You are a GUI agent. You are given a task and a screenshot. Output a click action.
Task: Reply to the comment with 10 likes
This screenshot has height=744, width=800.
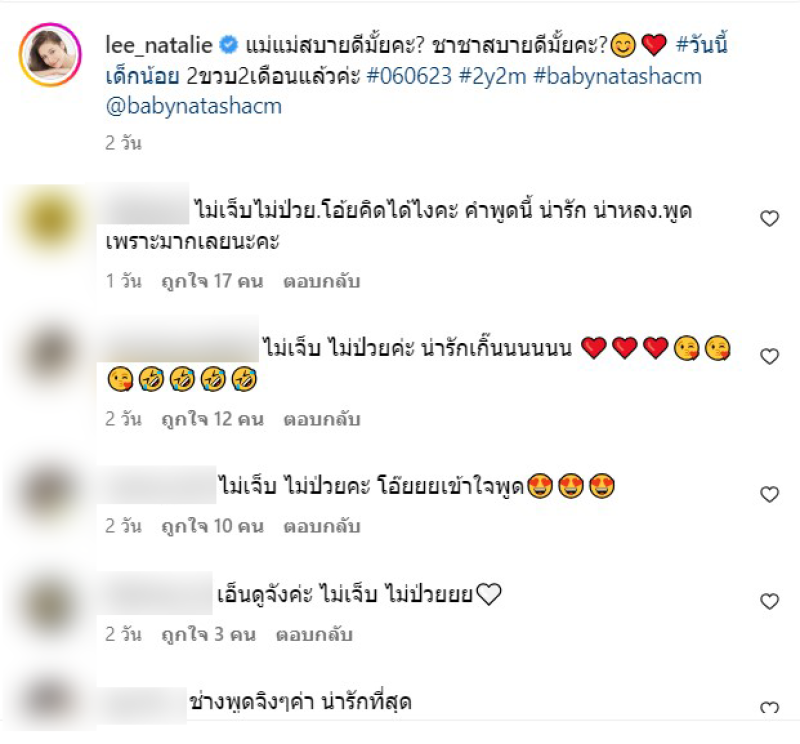tap(322, 526)
